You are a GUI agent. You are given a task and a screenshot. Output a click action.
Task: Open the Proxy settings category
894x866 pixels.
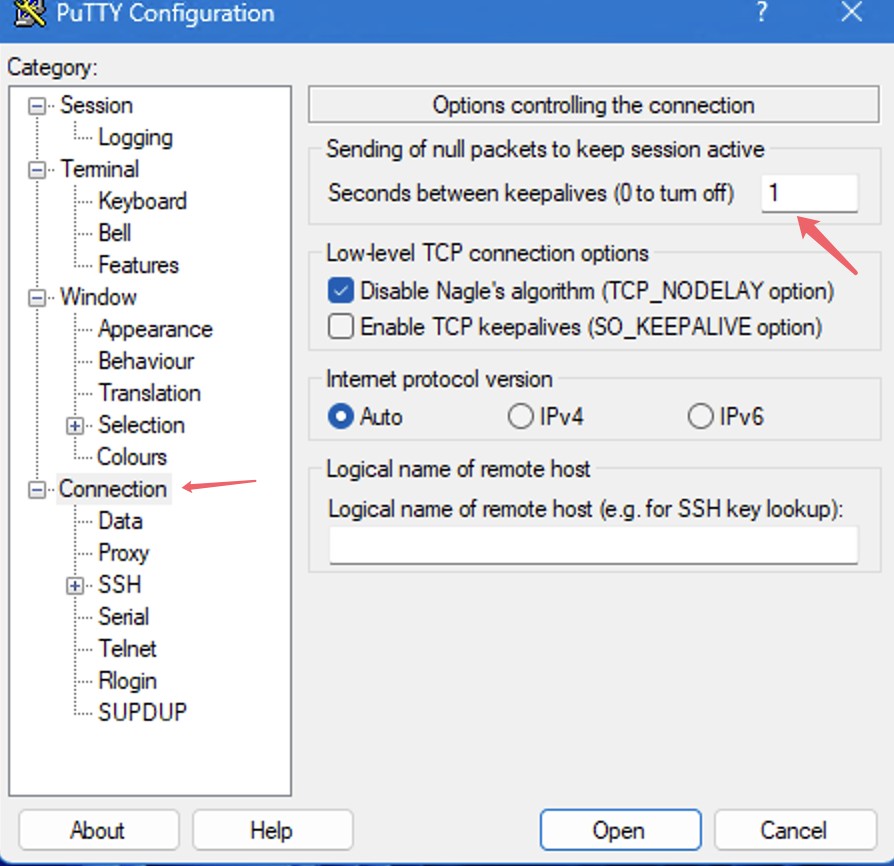coord(123,553)
